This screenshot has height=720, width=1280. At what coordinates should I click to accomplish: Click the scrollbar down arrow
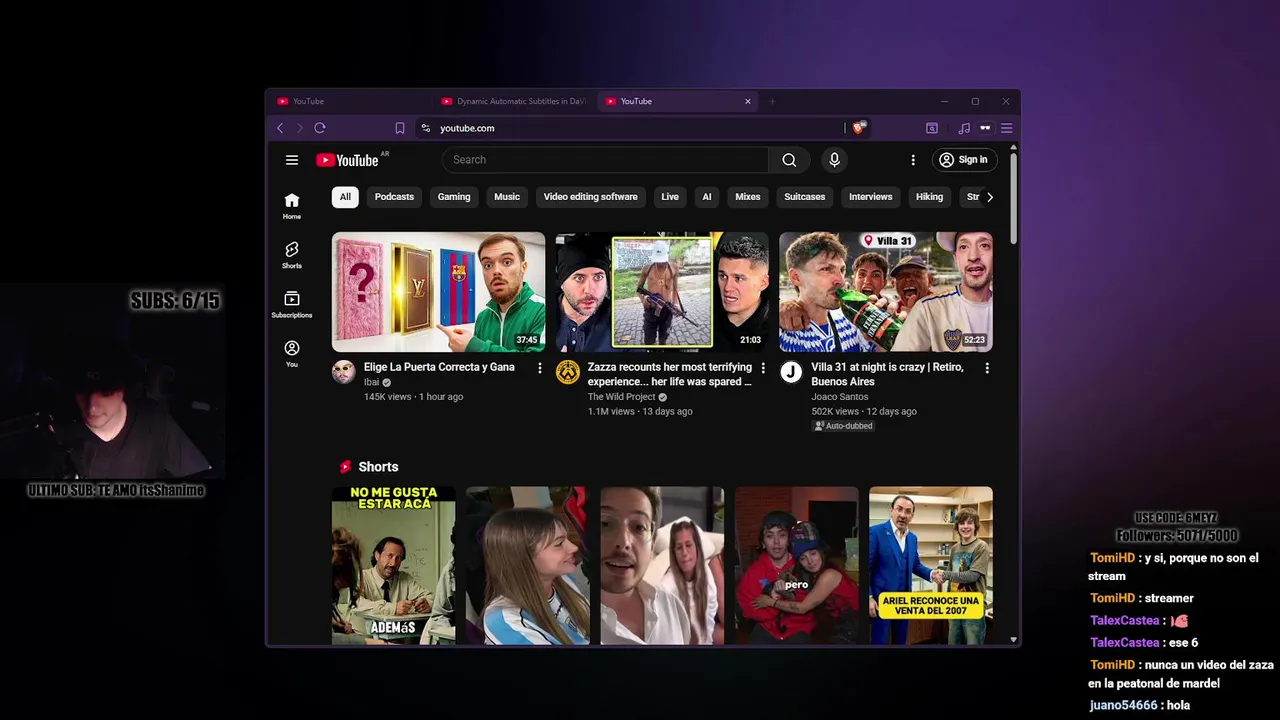pyautogui.click(x=1013, y=640)
